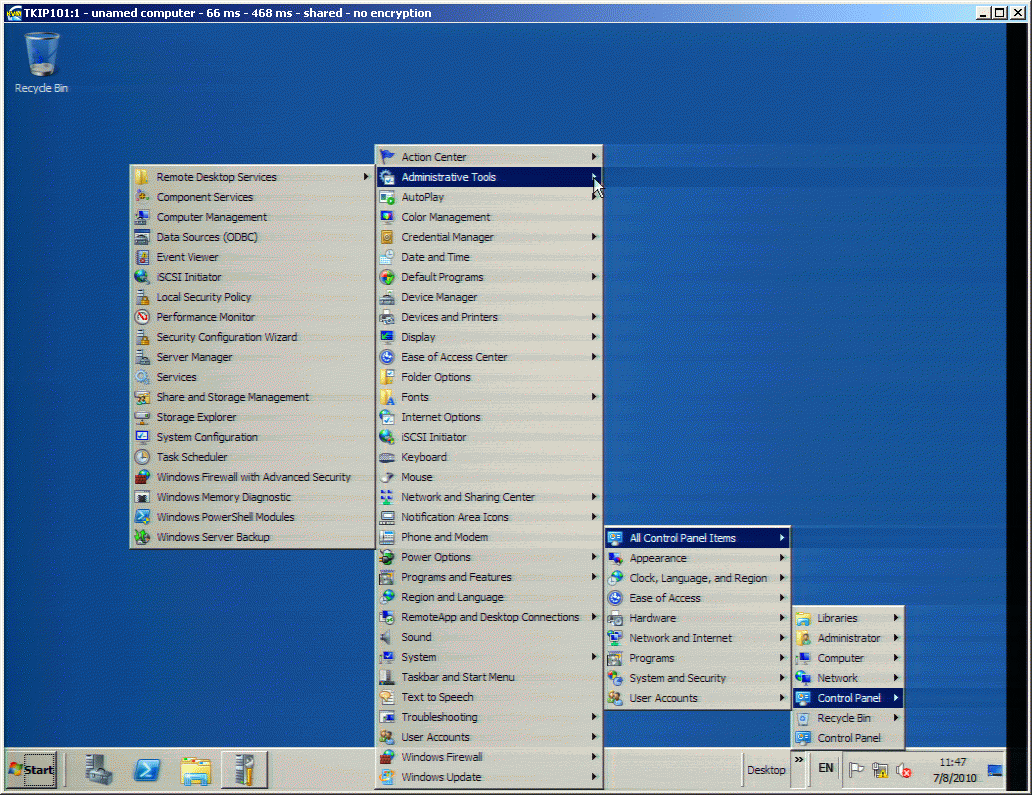Click the Windows Server Backup icon
Screen dimensions: 1032x795
tap(142, 537)
